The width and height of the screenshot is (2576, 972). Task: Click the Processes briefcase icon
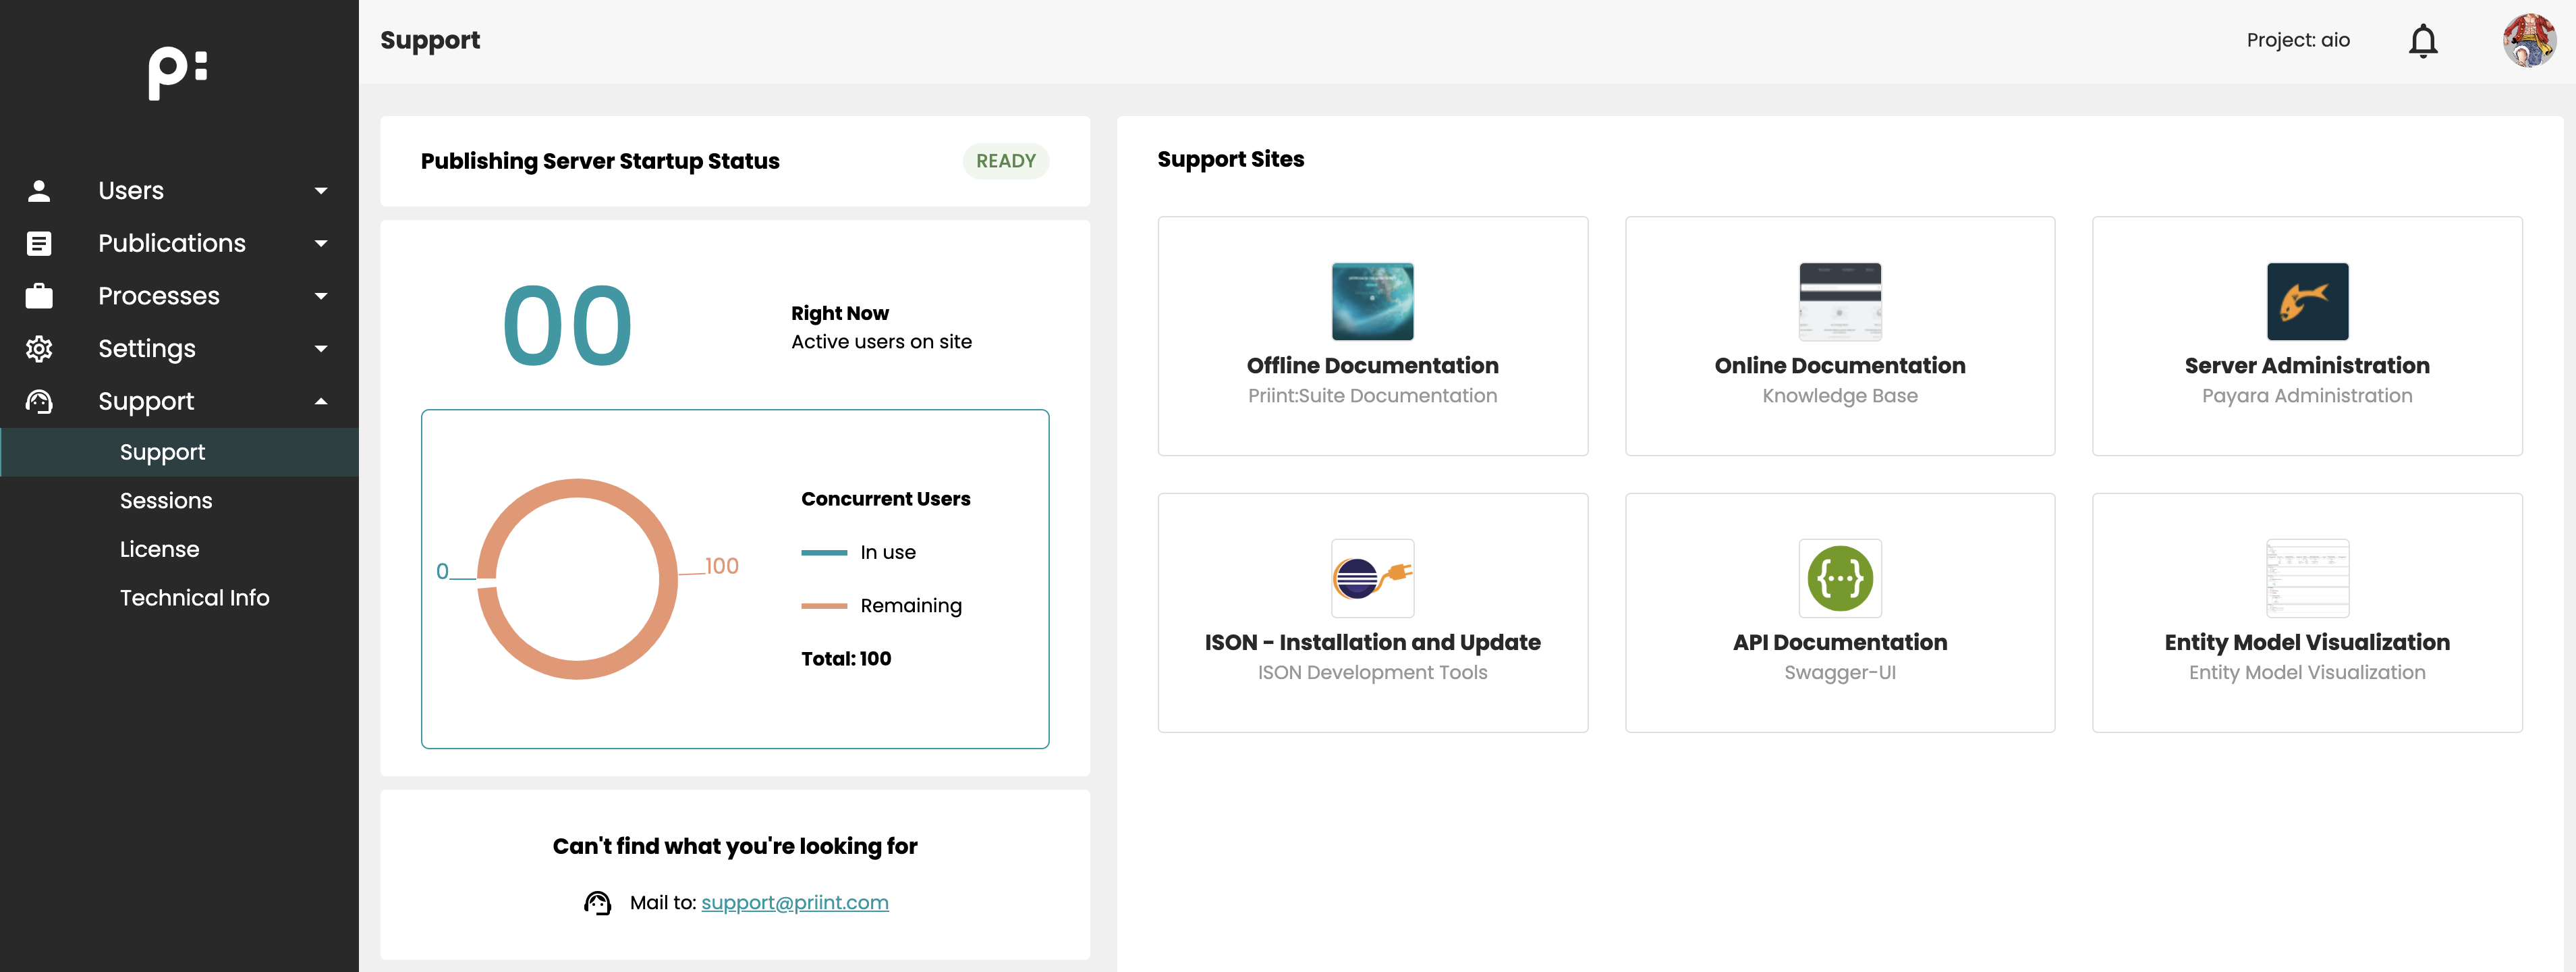coord(39,296)
